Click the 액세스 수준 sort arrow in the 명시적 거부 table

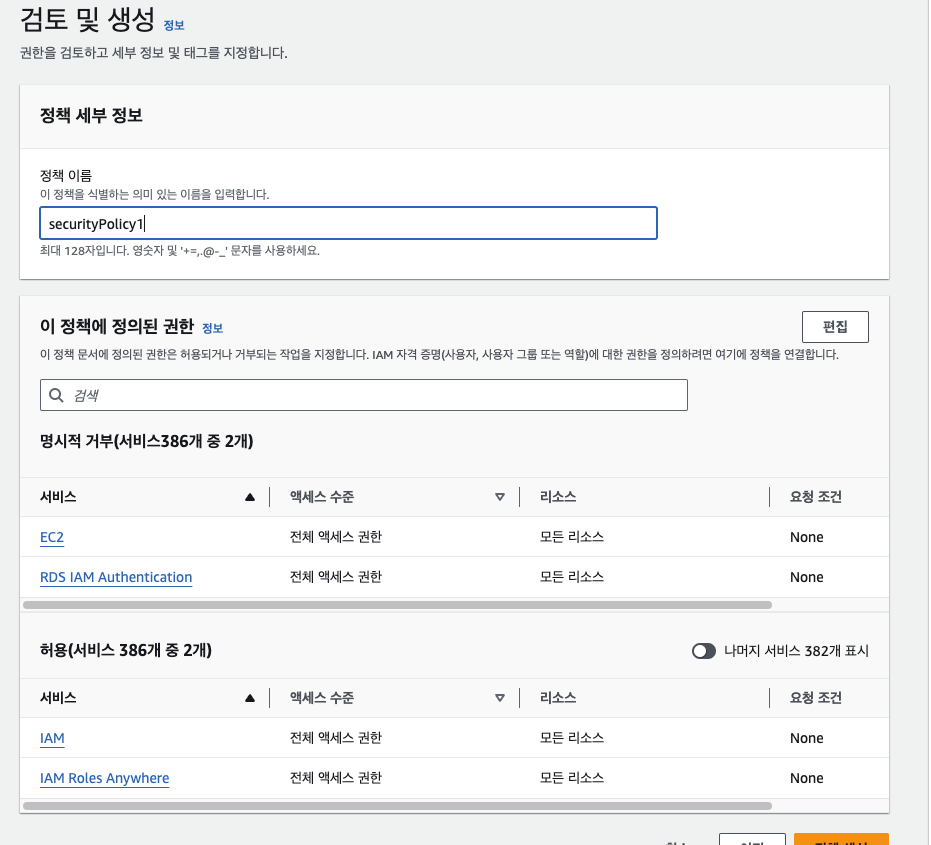(500, 497)
